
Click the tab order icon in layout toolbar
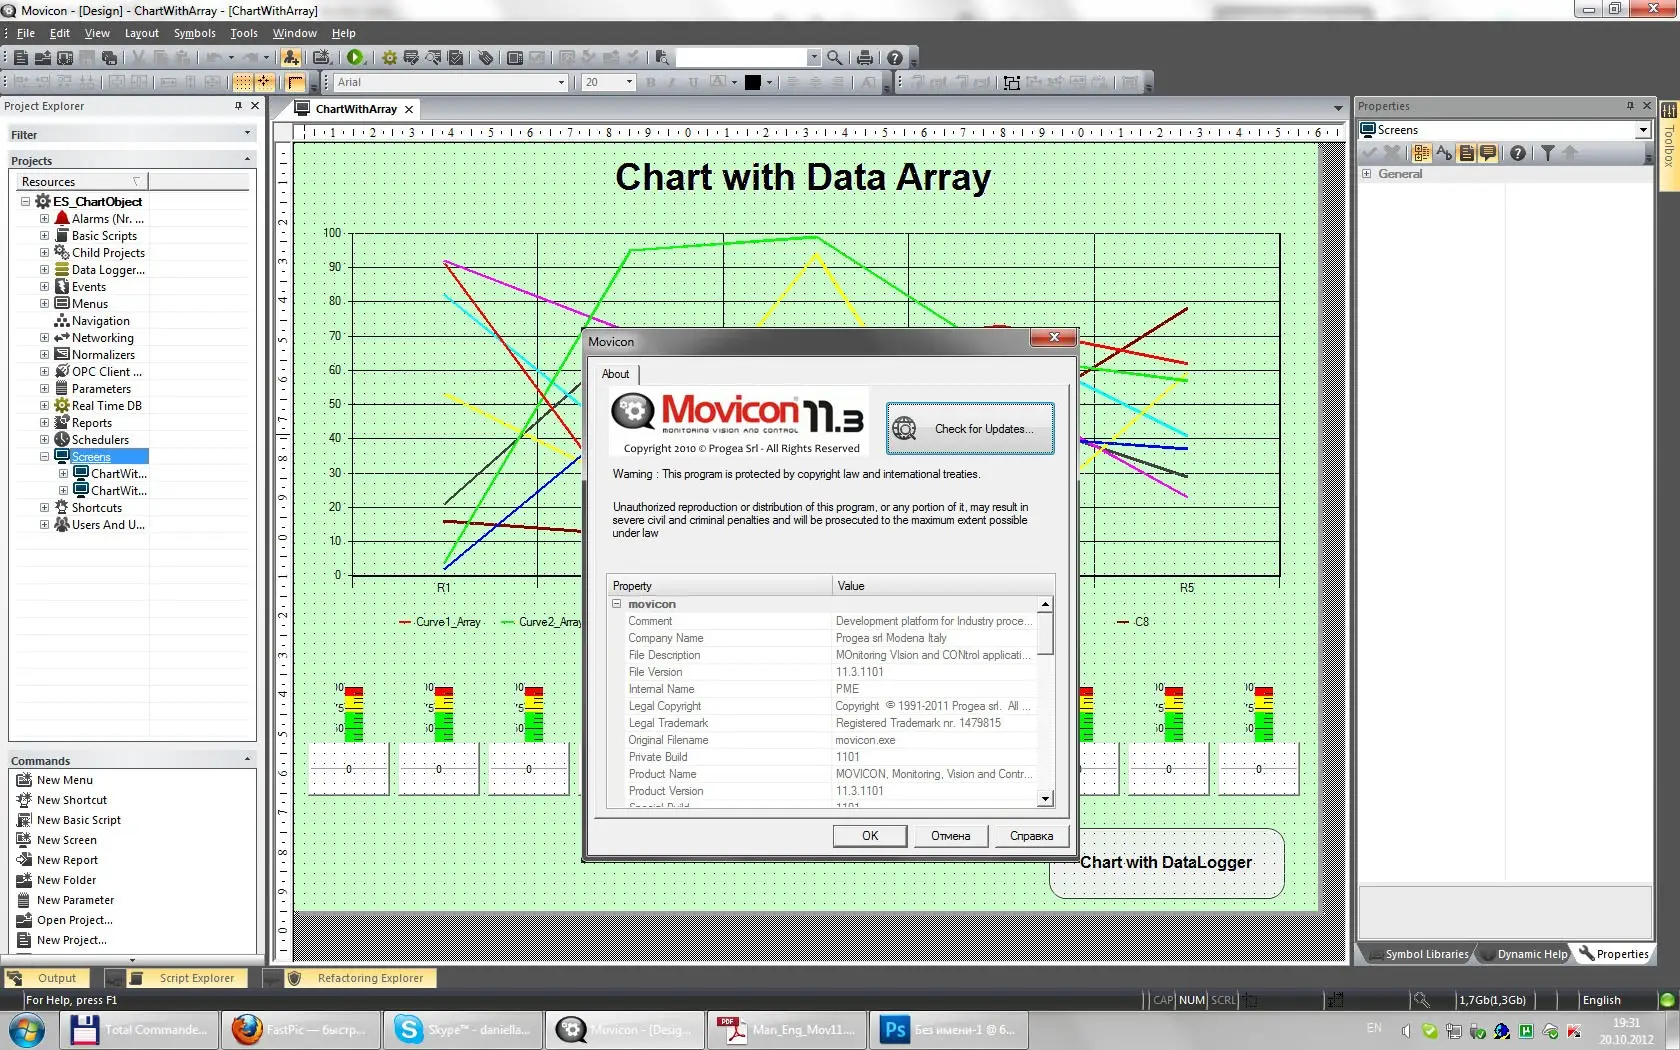point(1012,83)
